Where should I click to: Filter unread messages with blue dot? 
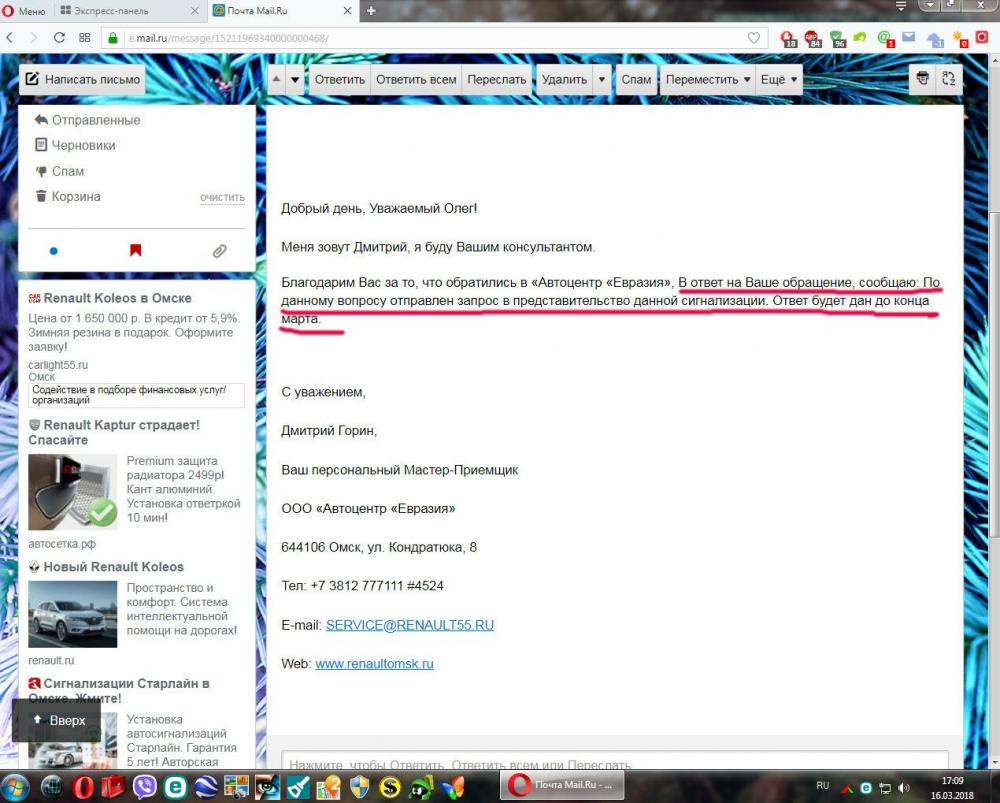coord(54,251)
